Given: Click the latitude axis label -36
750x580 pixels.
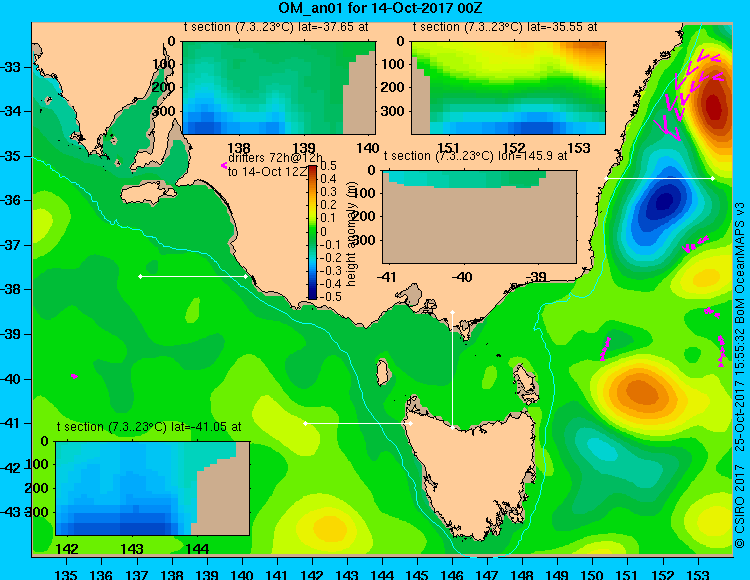Looking at the screenshot, I should click(11, 200).
